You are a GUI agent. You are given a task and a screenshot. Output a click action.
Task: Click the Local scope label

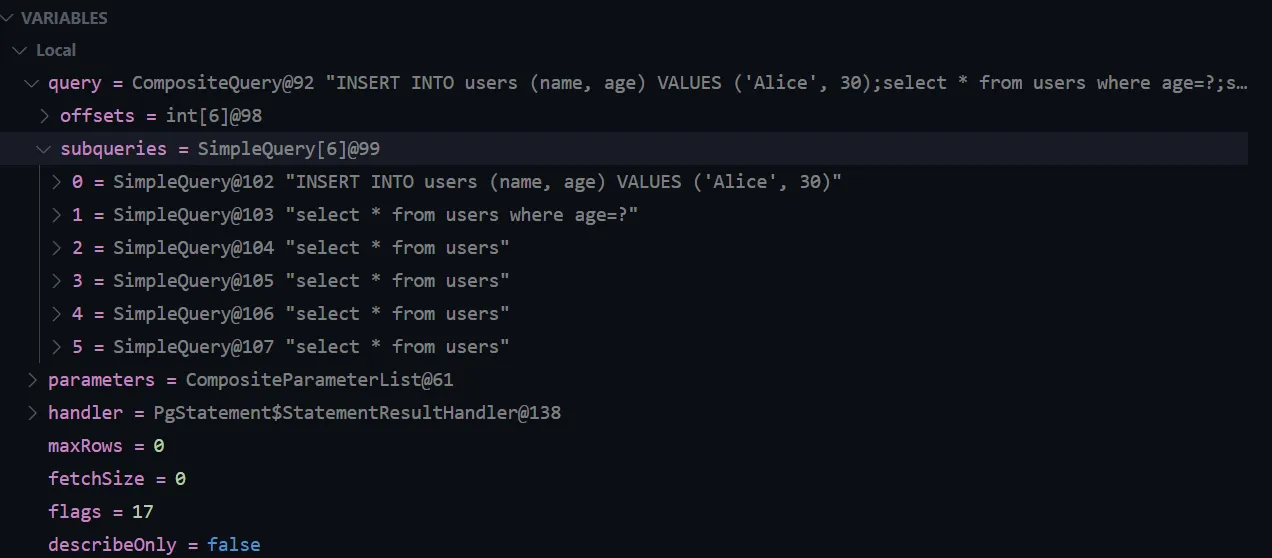point(56,50)
